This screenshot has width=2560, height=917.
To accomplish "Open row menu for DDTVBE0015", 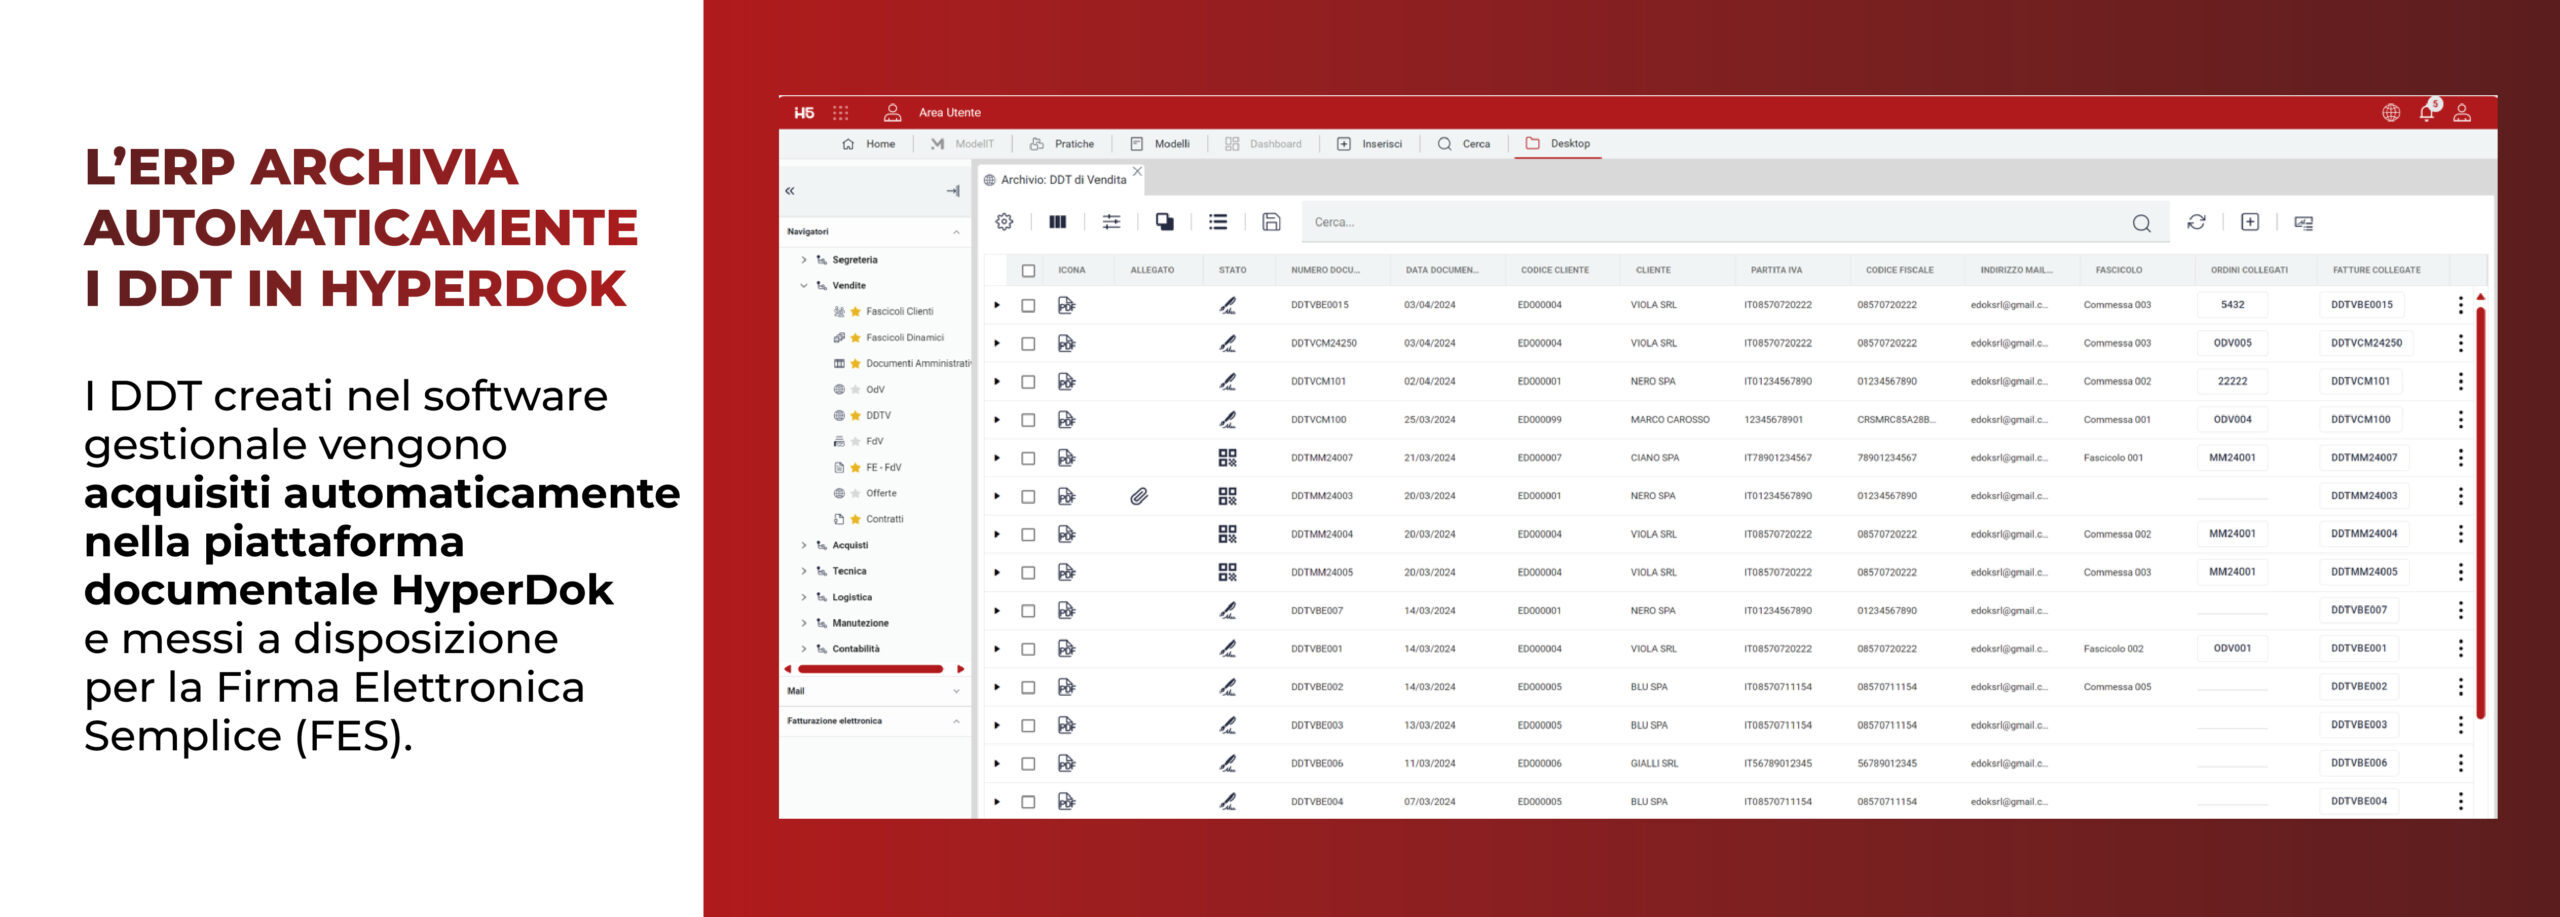I will point(2460,305).
